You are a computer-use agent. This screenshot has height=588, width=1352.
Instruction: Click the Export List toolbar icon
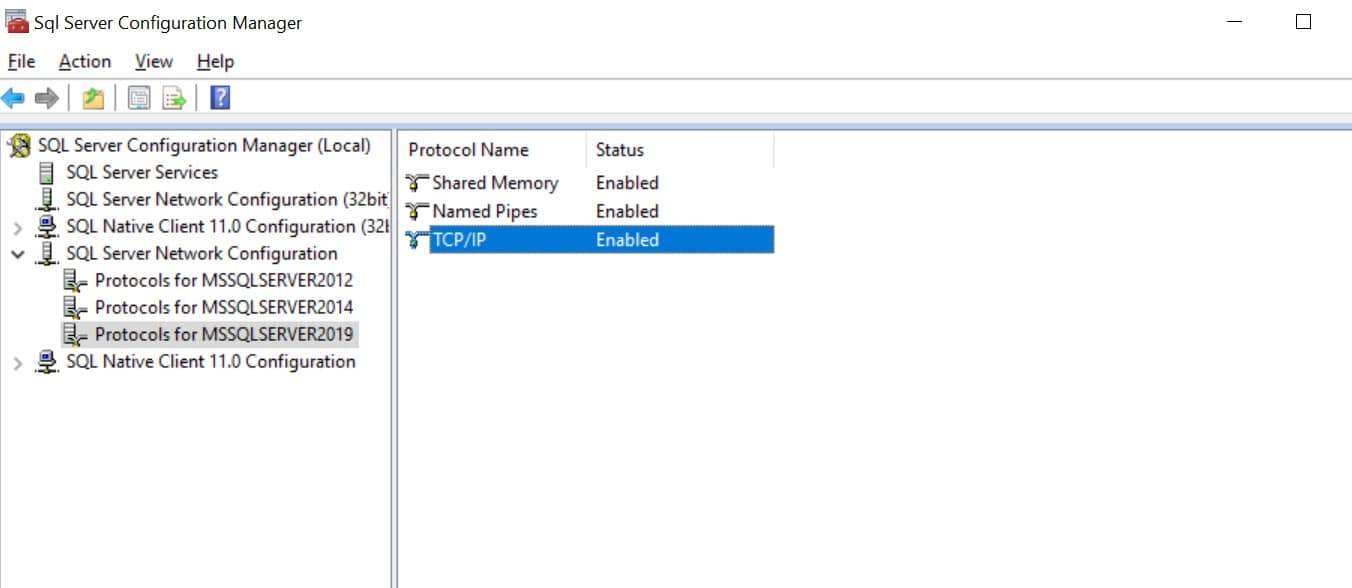click(x=175, y=98)
